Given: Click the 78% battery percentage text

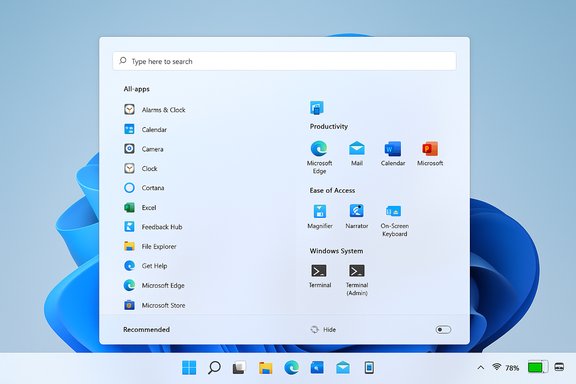Looking at the screenshot, I should coord(512,368).
